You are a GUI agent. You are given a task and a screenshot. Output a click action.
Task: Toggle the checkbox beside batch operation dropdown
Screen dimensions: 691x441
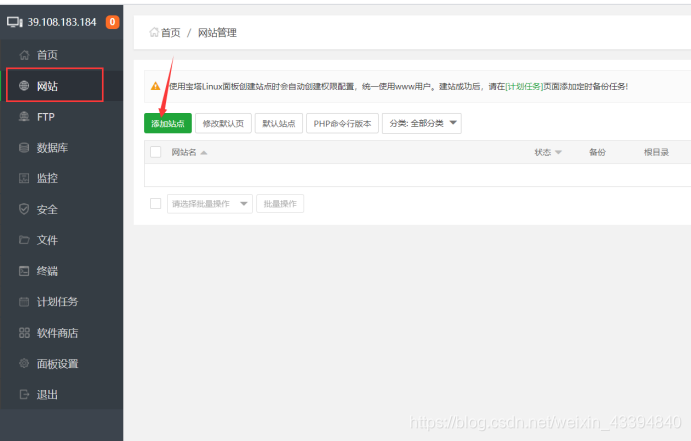pyautogui.click(x=156, y=204)
